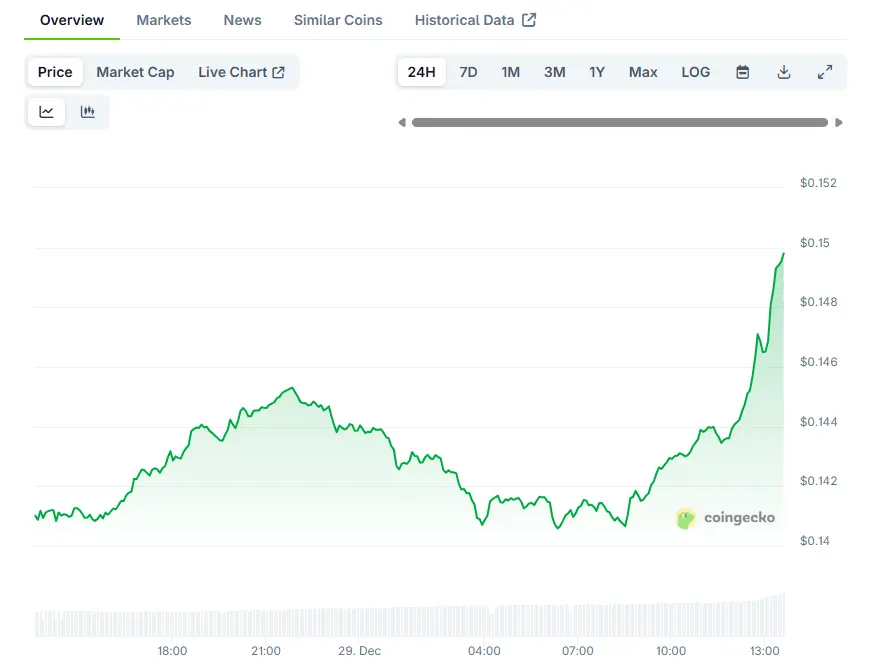This screenshot has width=873, height=671.
Task: Open the Markets tab
Action: (164, 20)
